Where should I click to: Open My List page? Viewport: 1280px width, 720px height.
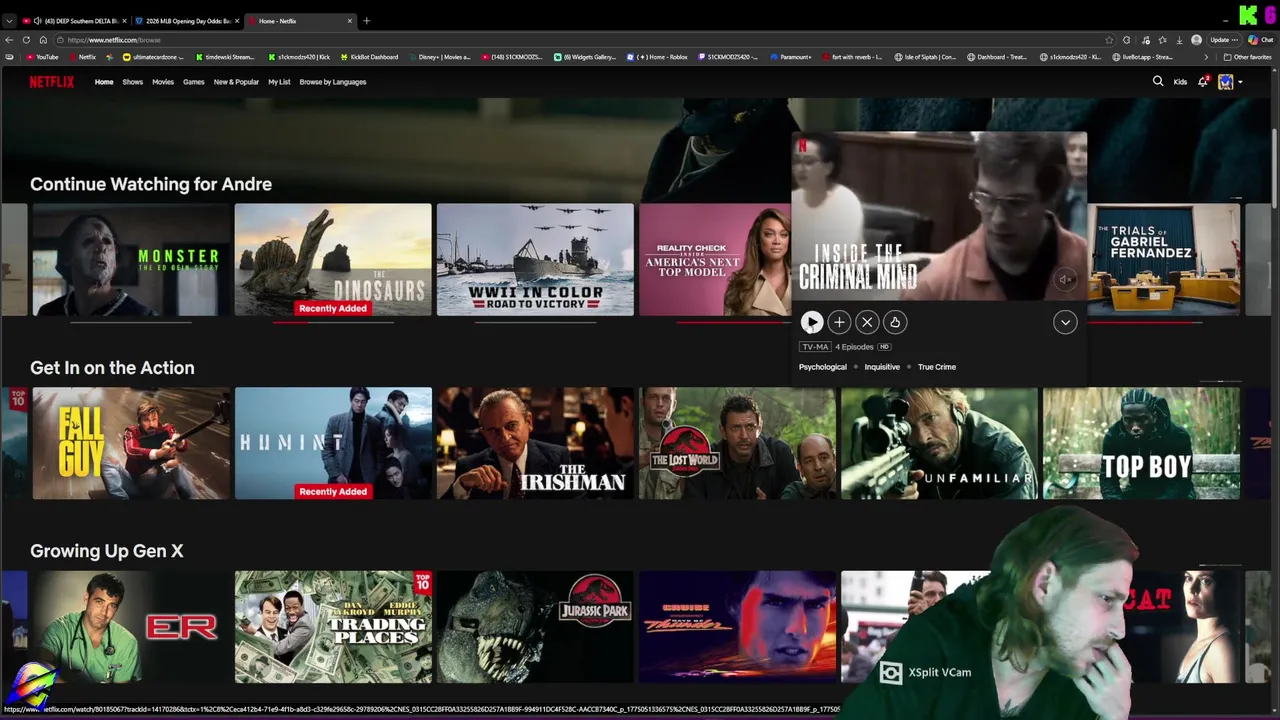click(x=279, y=82)
